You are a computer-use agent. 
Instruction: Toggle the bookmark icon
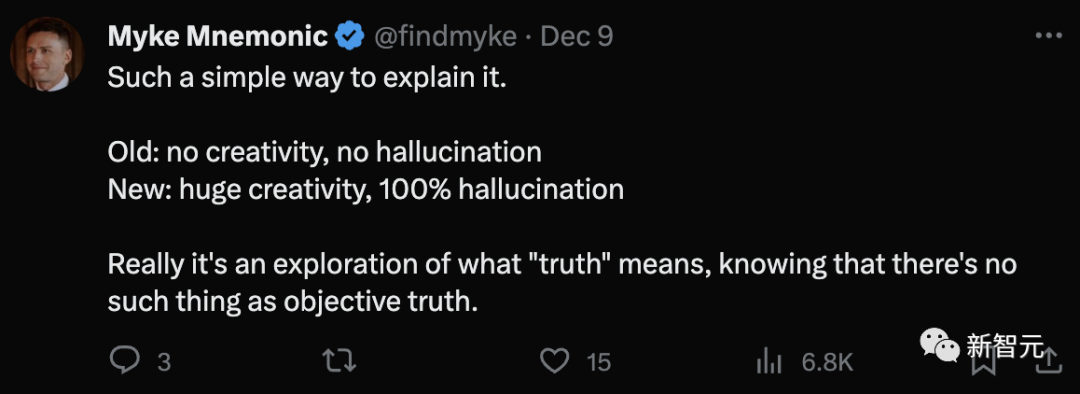click(x=982, y=360)
